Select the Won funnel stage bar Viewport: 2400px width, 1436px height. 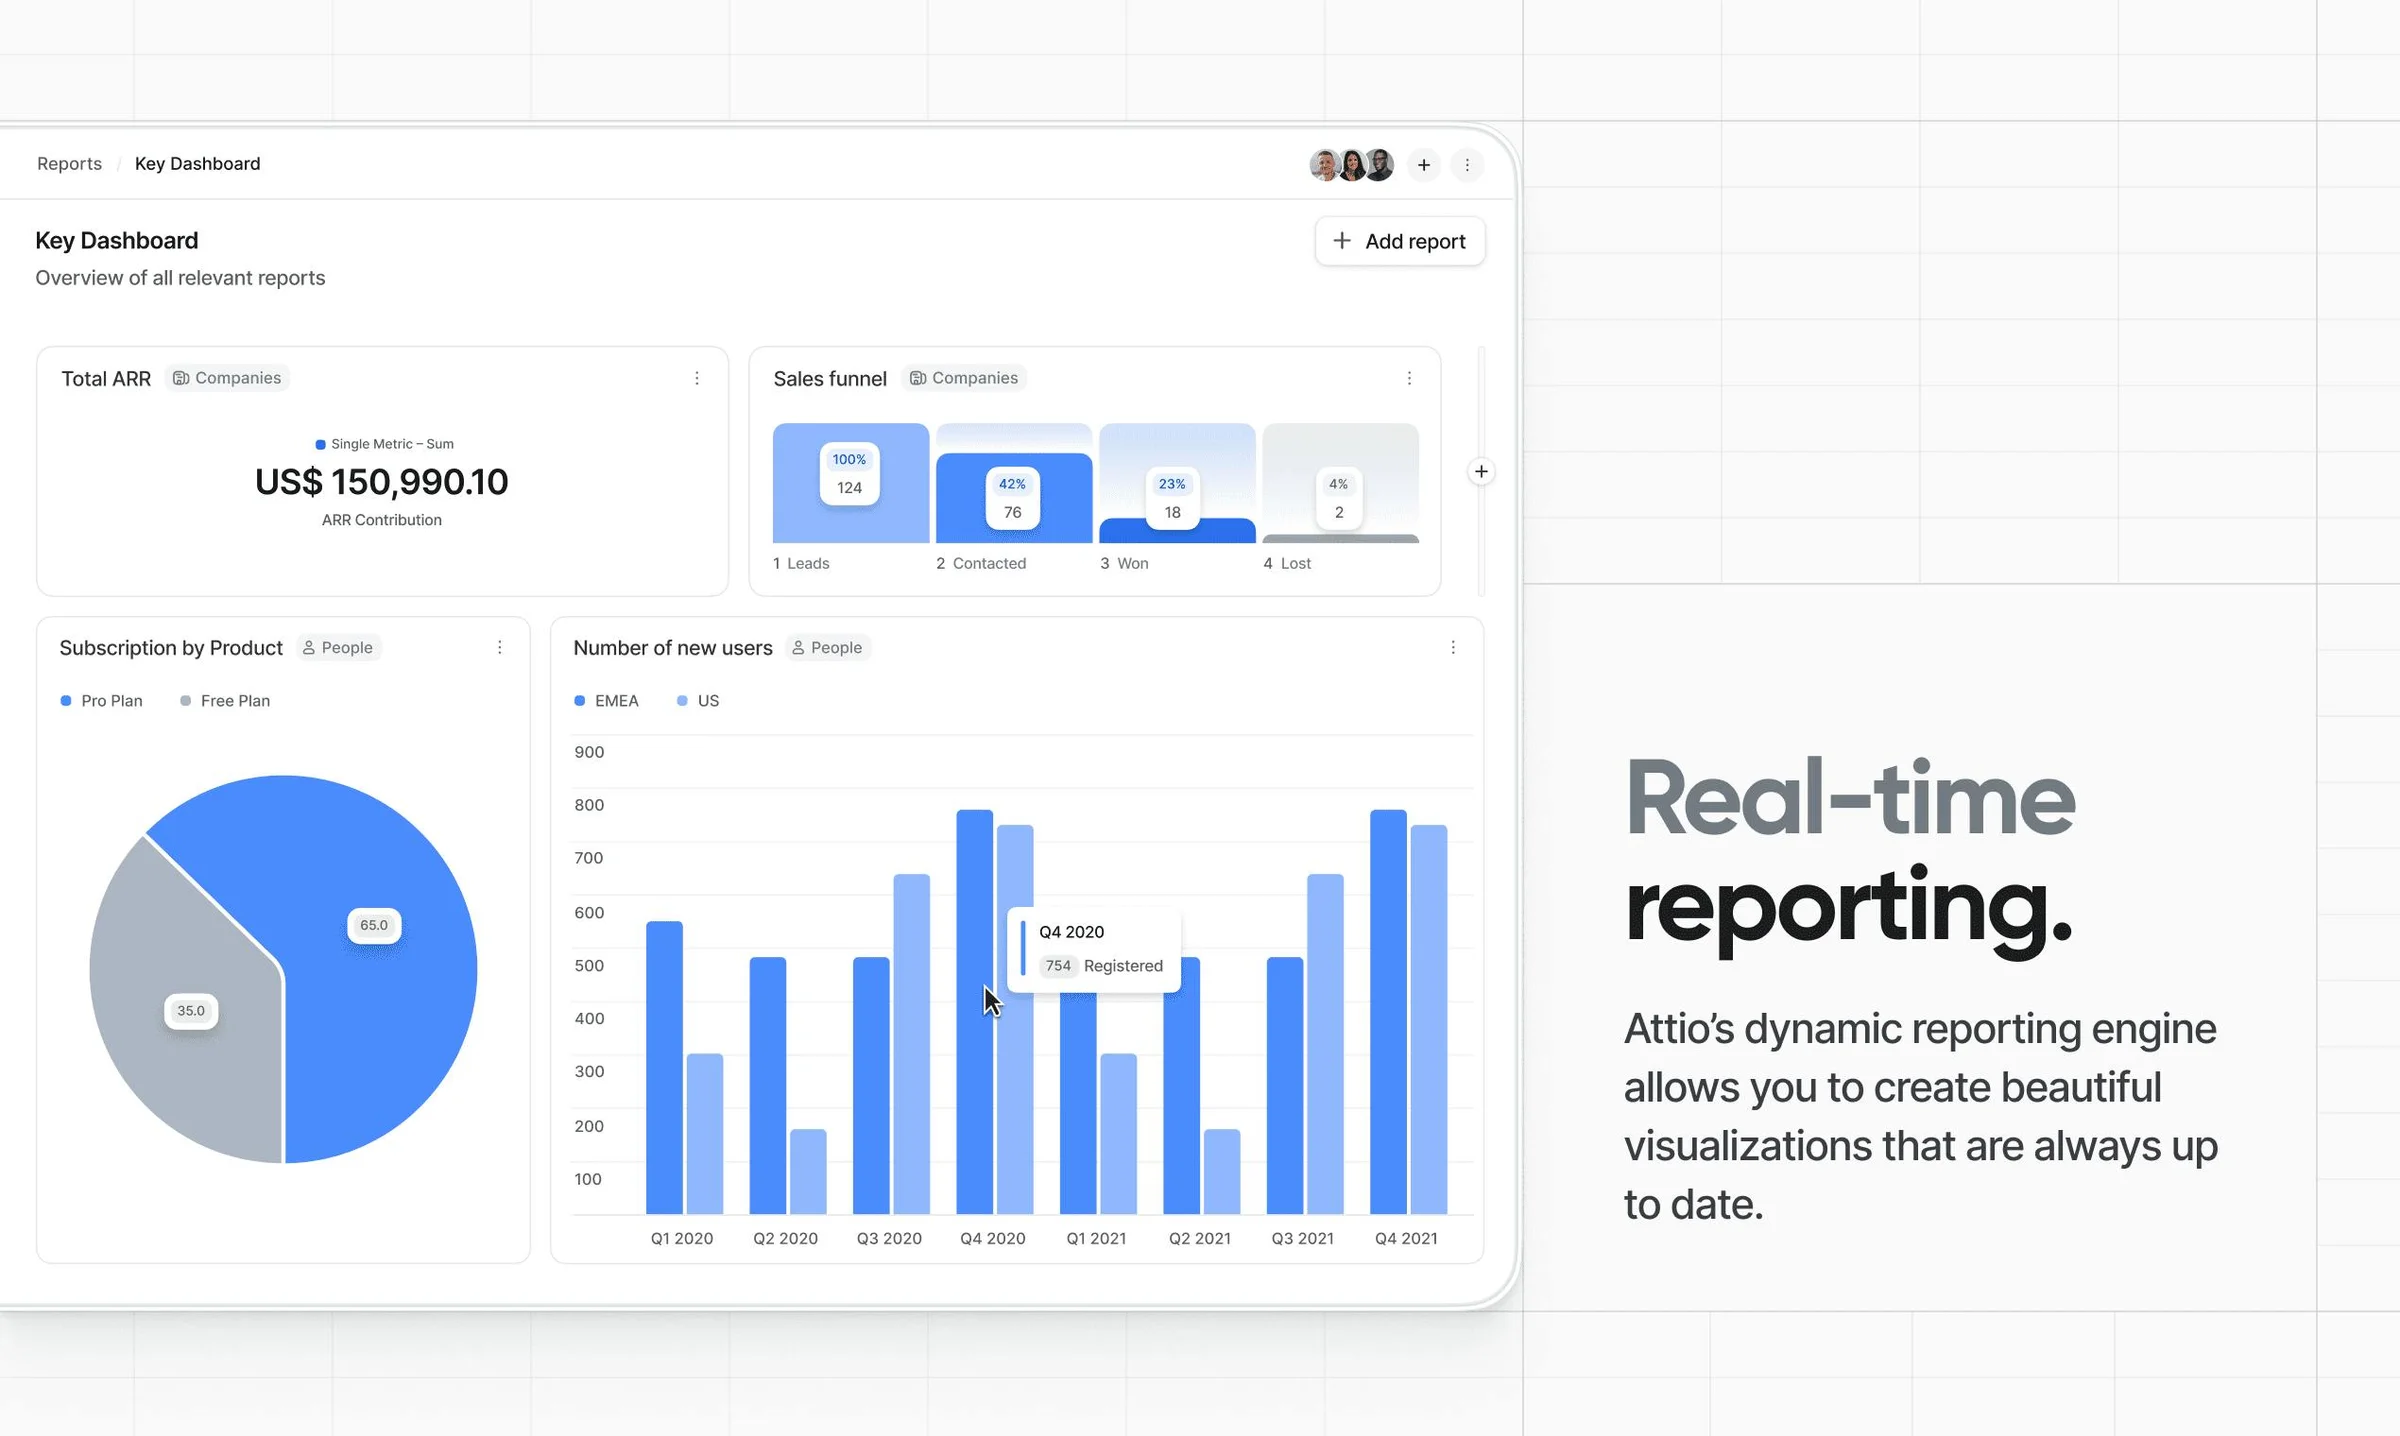click(1177, 530)
